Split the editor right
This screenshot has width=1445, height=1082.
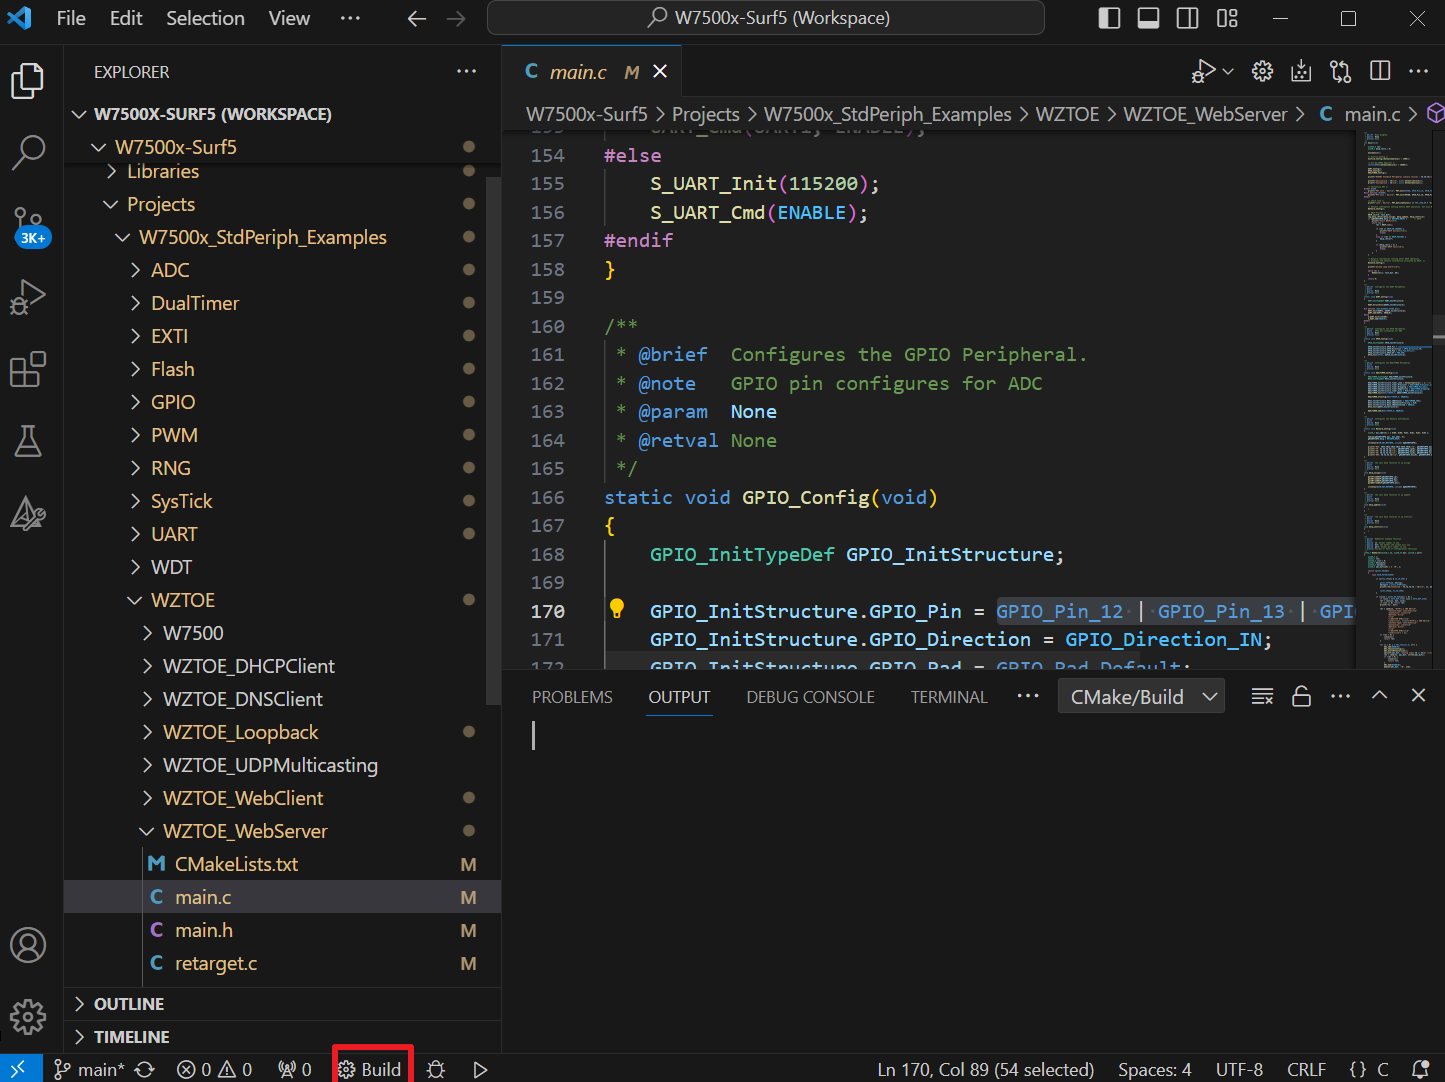(1380, 71)
